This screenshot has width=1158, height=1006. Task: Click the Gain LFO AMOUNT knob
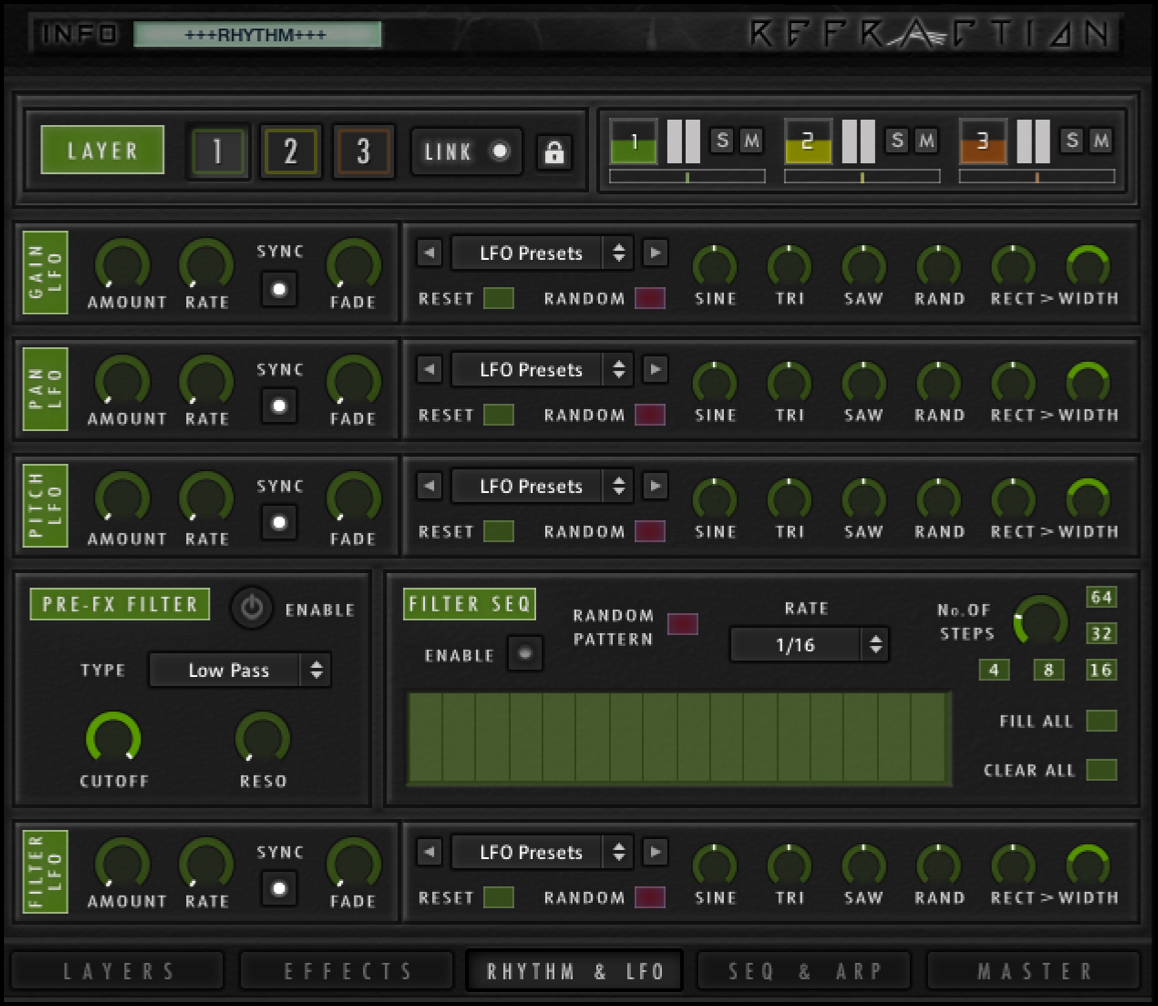123,264
